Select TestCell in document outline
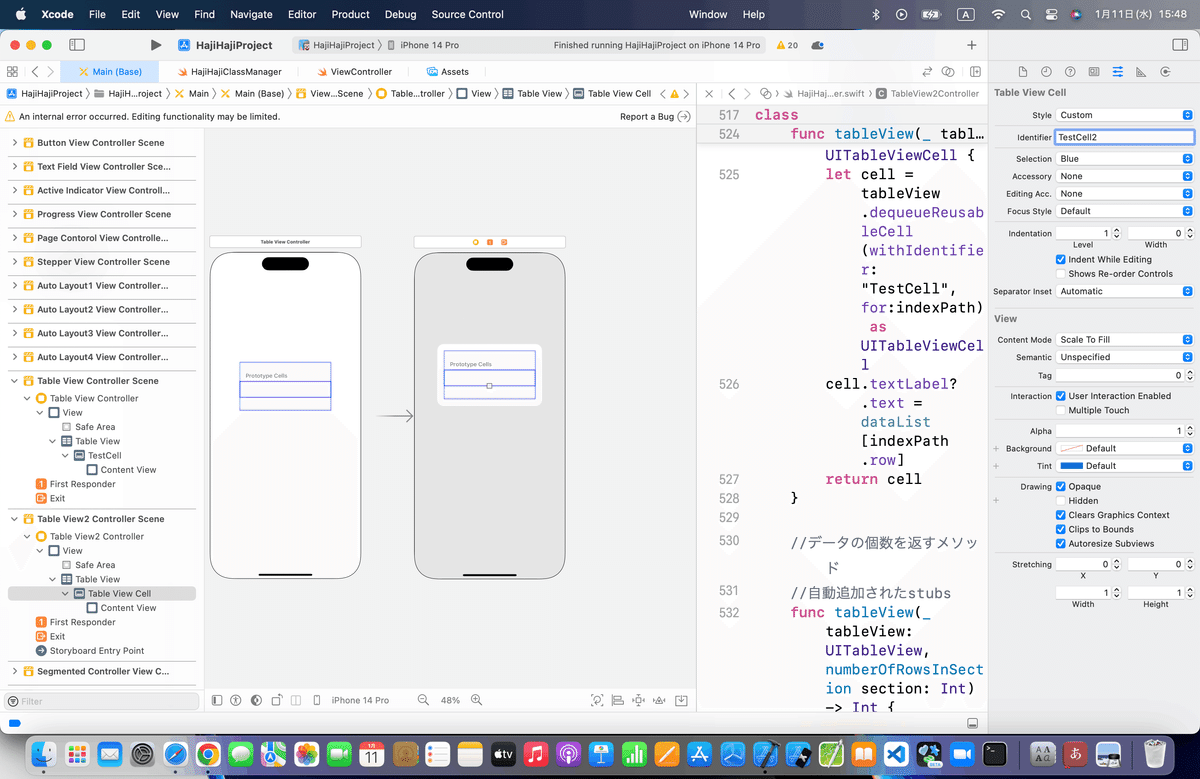Image resolution: width=1200 pixels, height=779 pixels. pos(105,455)
